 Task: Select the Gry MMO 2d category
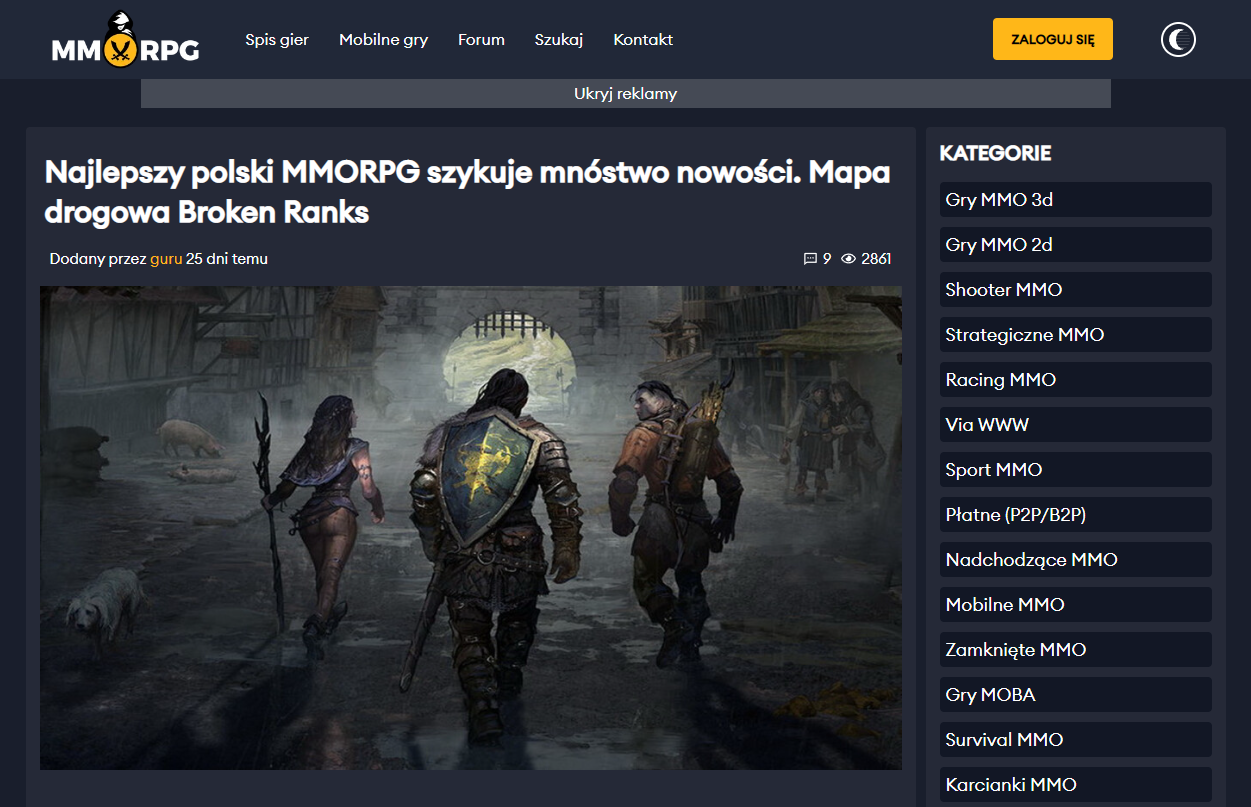(x=1075, y=245)
